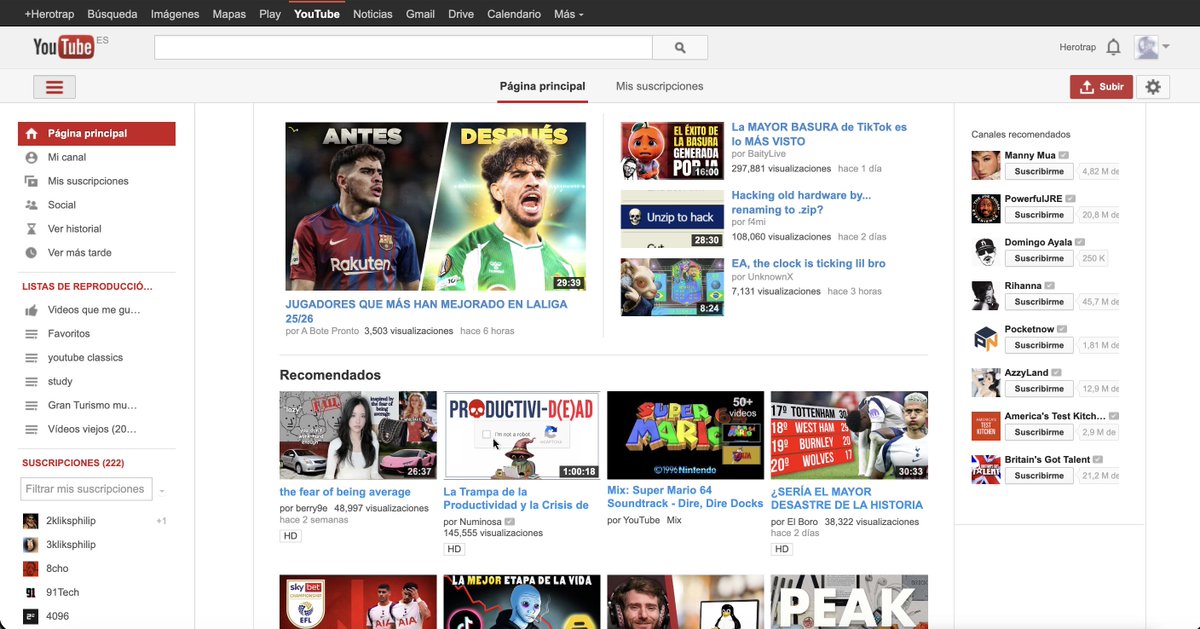Open the 2kliksphilip subscription avatar
1200x629 pixels.
(x=31, y=521)
